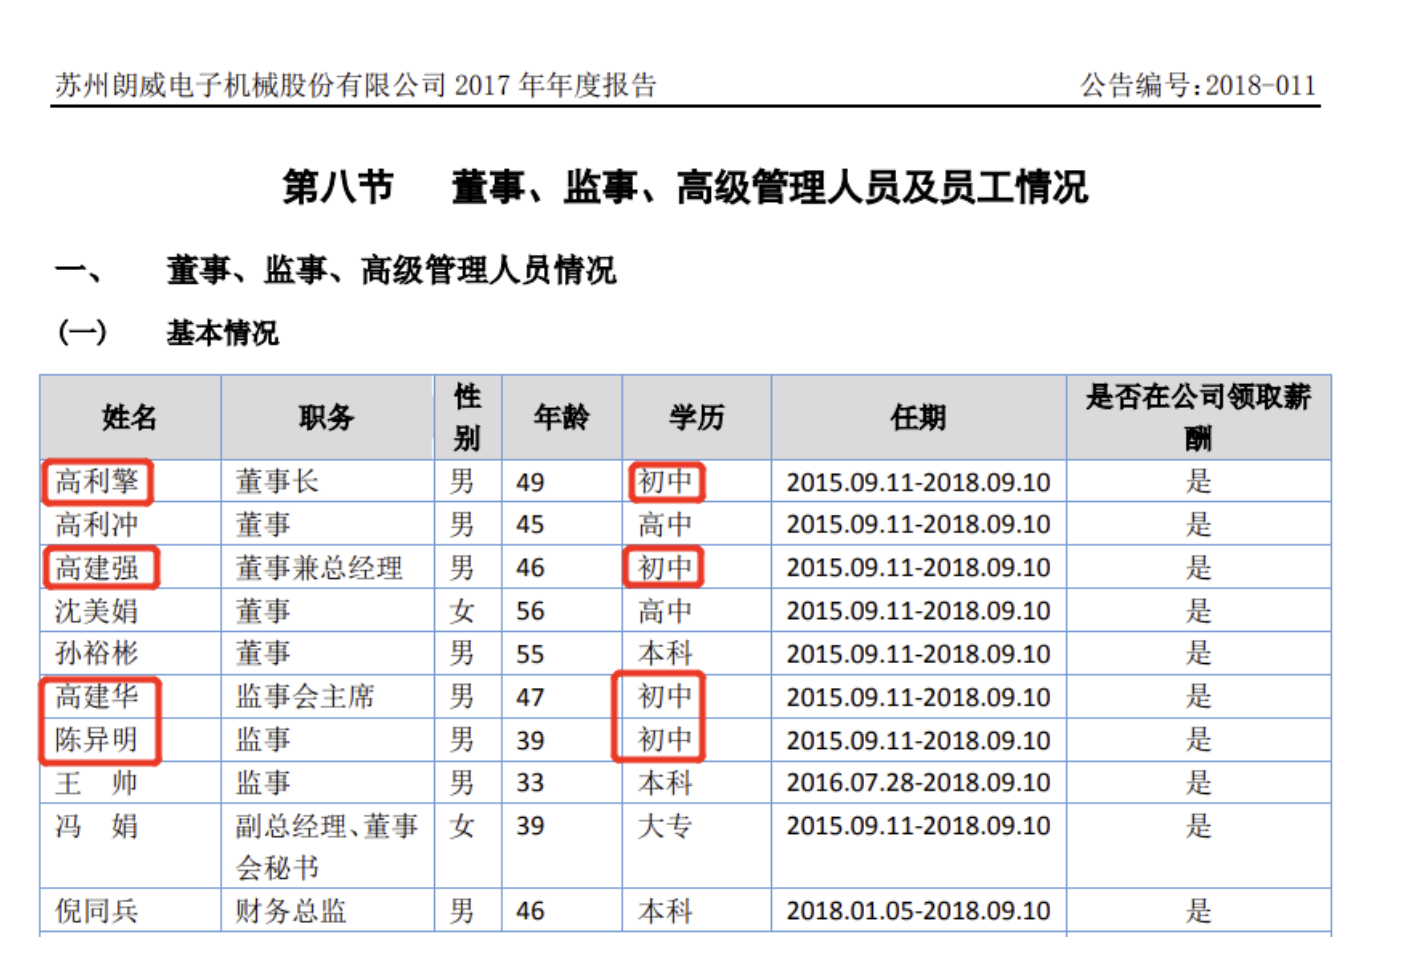Screen dimensions: 1402x976
Task: Select the name 高建华
Action: point(97,697)
